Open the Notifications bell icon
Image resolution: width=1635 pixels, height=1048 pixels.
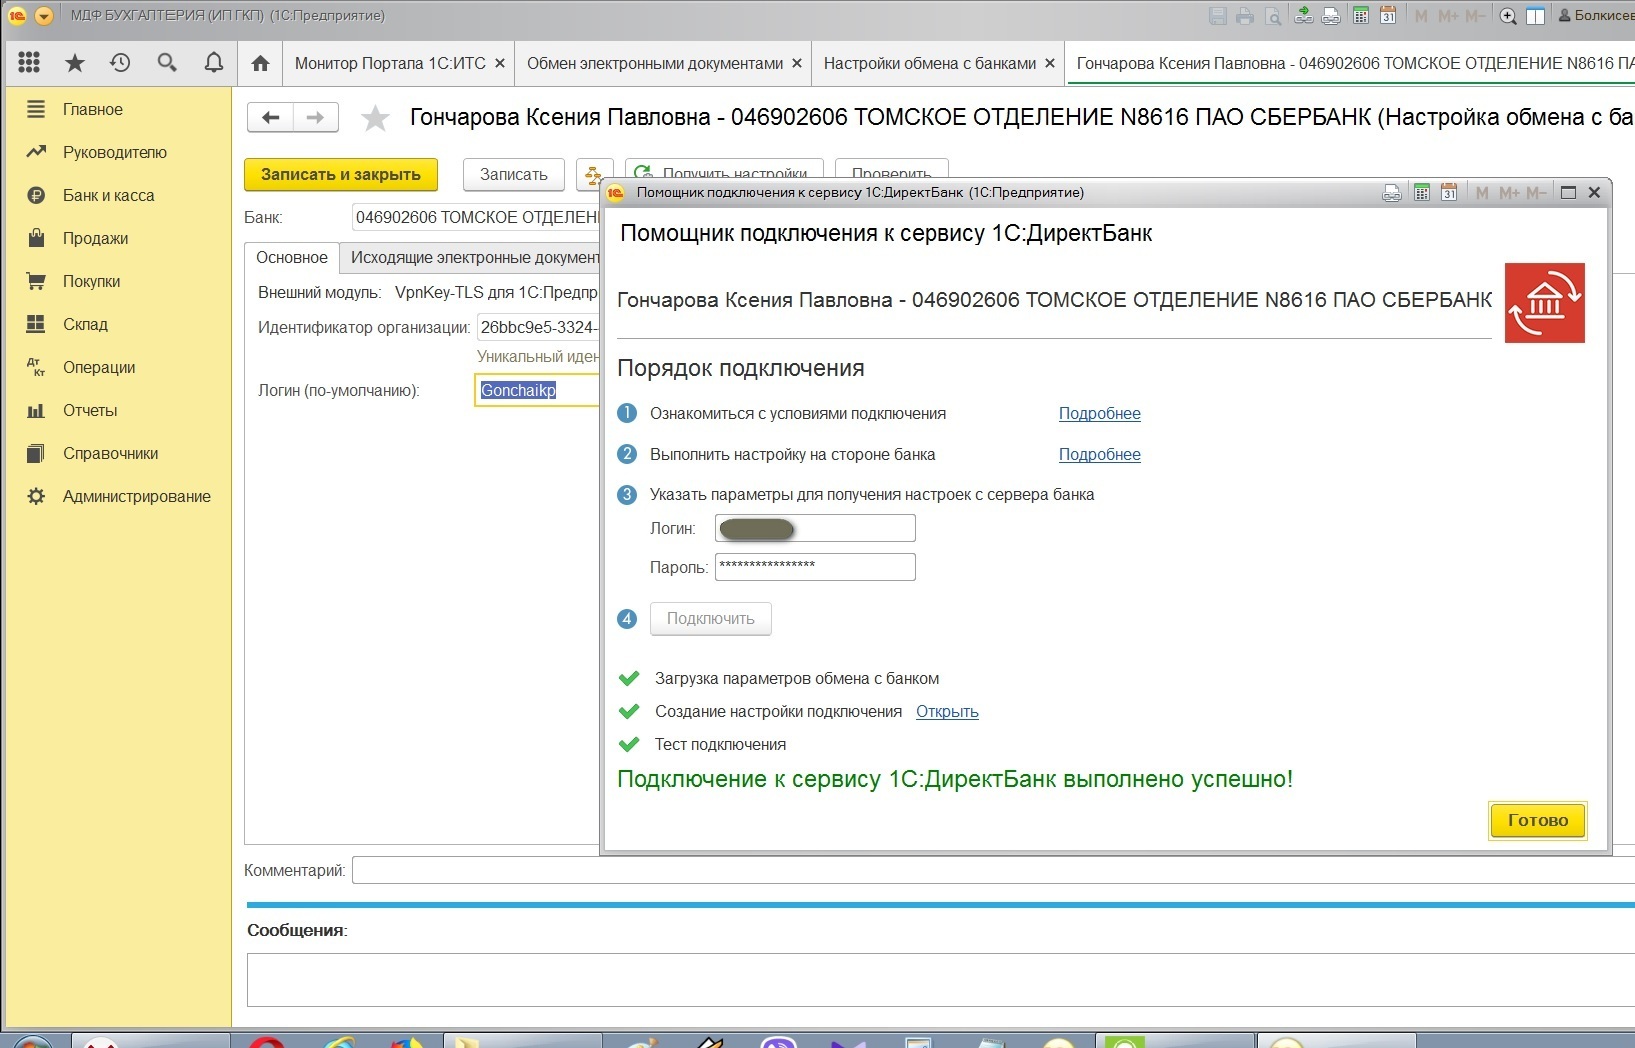(x=213, y=63)
